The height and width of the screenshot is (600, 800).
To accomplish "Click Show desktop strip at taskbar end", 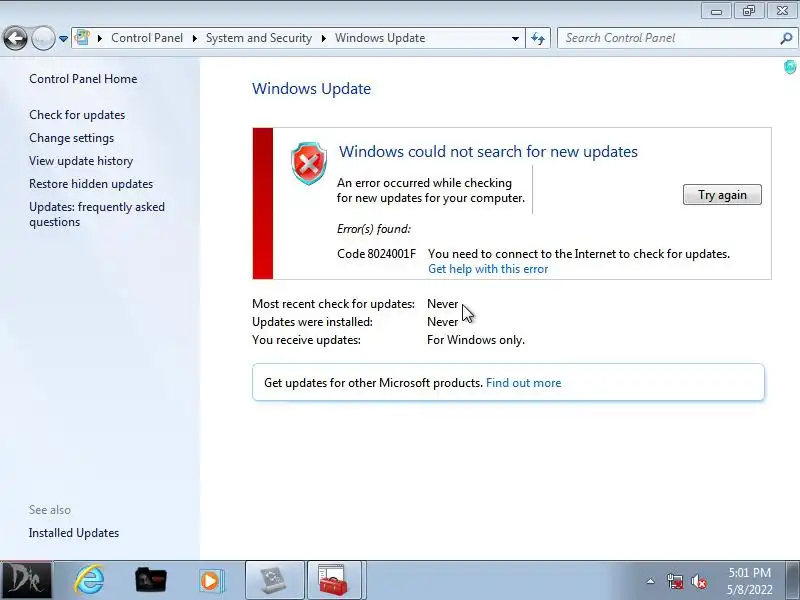I will [793, 580].
